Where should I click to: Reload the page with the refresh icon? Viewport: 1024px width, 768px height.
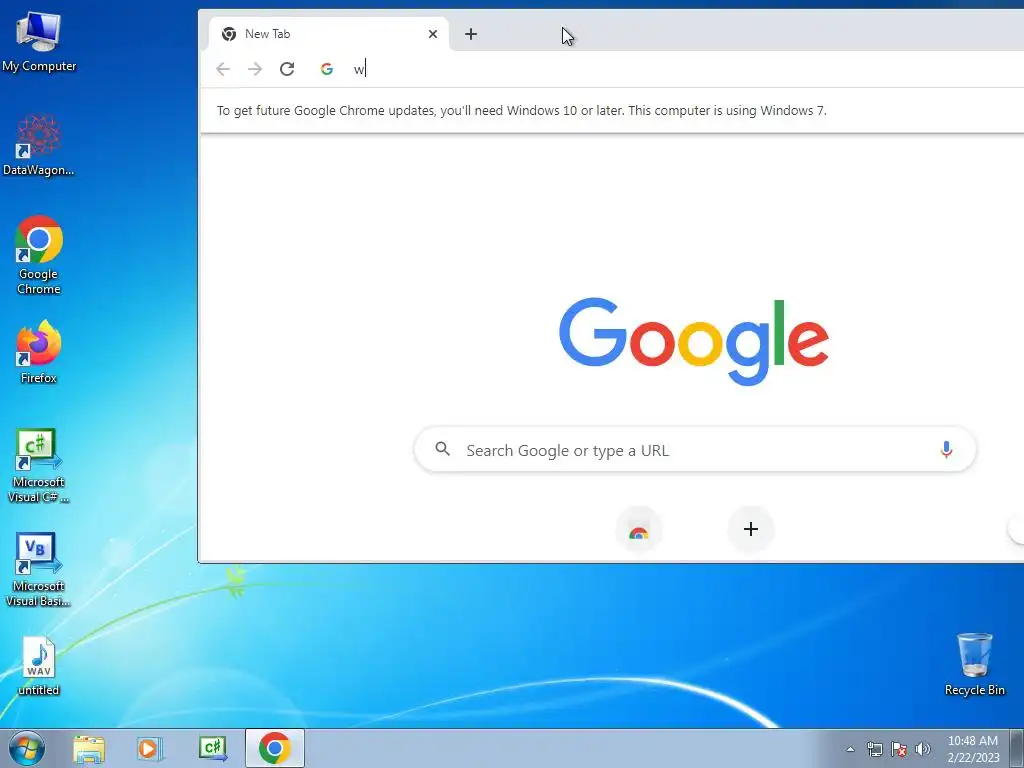click(x=287, y=69)
